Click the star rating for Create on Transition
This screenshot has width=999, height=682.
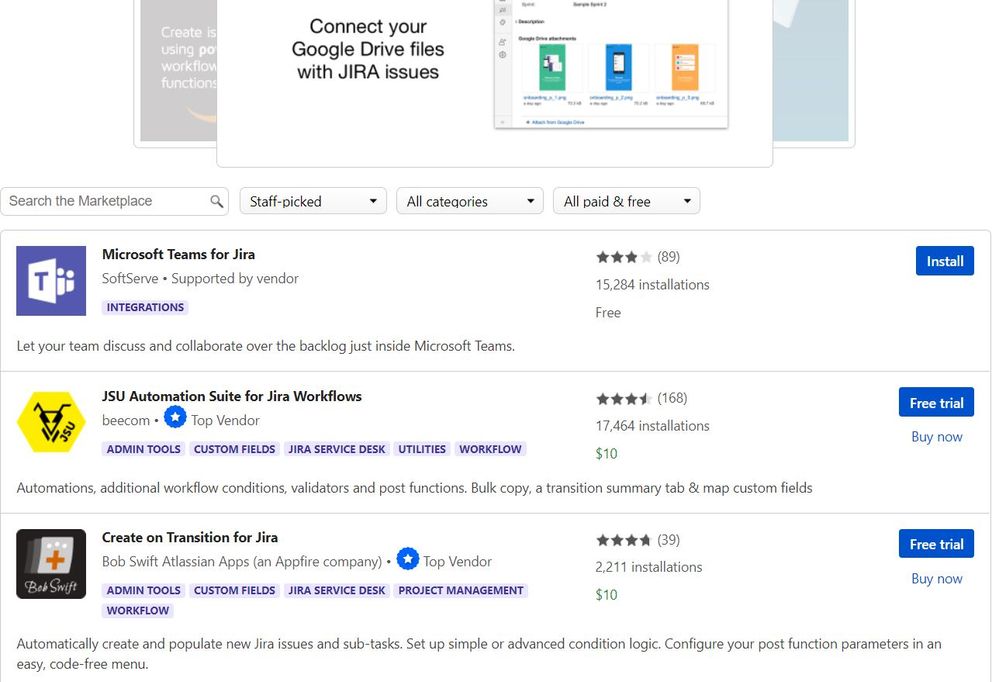[624, 540]
